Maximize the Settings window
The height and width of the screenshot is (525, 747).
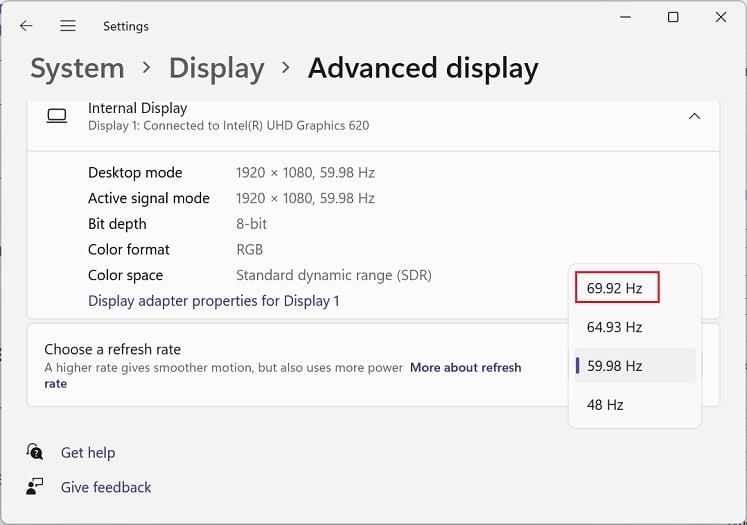coord(673,17)
